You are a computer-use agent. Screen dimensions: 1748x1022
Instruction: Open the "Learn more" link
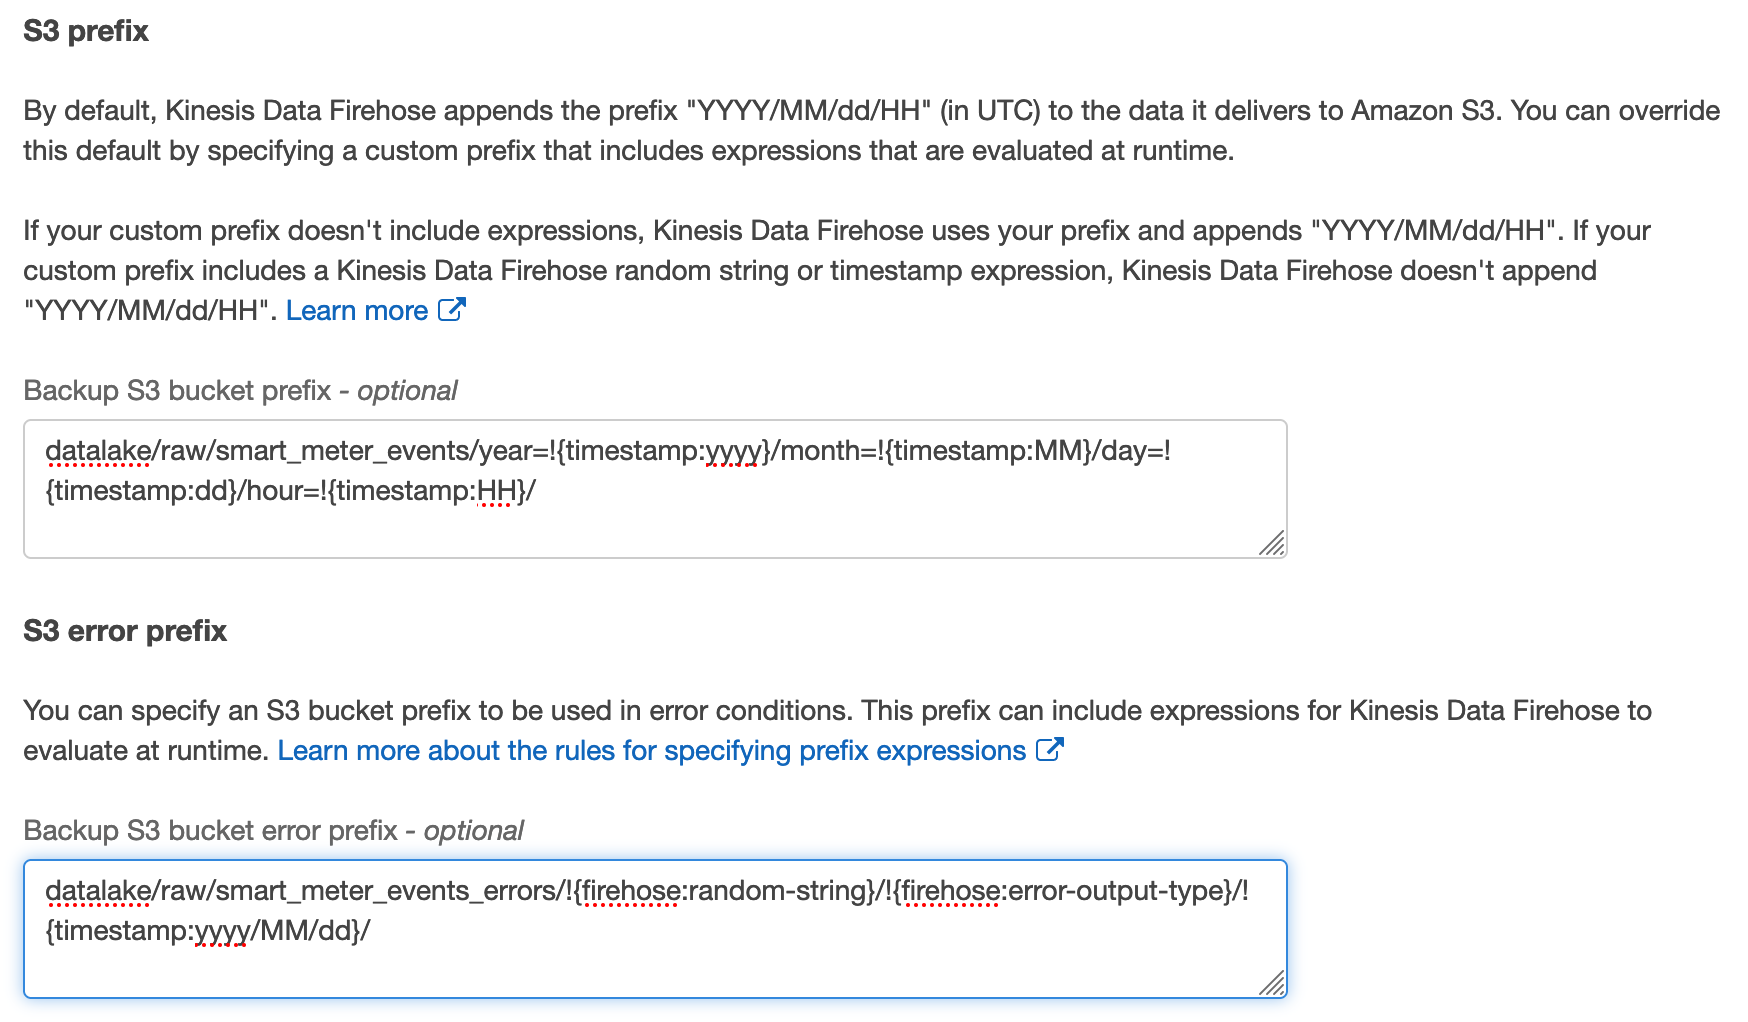[357, 311]
